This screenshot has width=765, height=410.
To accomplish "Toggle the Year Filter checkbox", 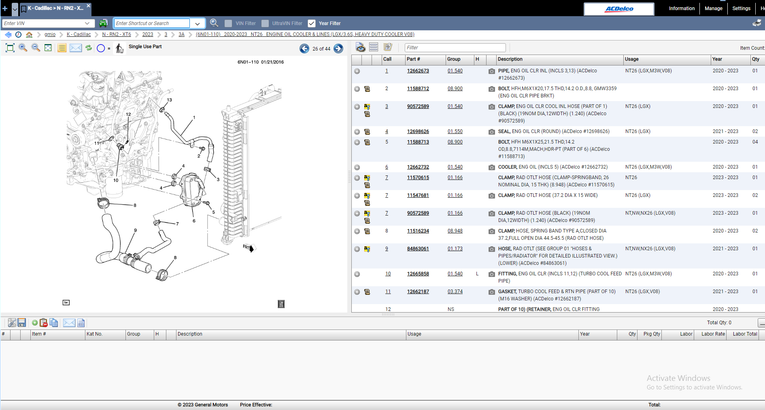I will coord(312,23).
